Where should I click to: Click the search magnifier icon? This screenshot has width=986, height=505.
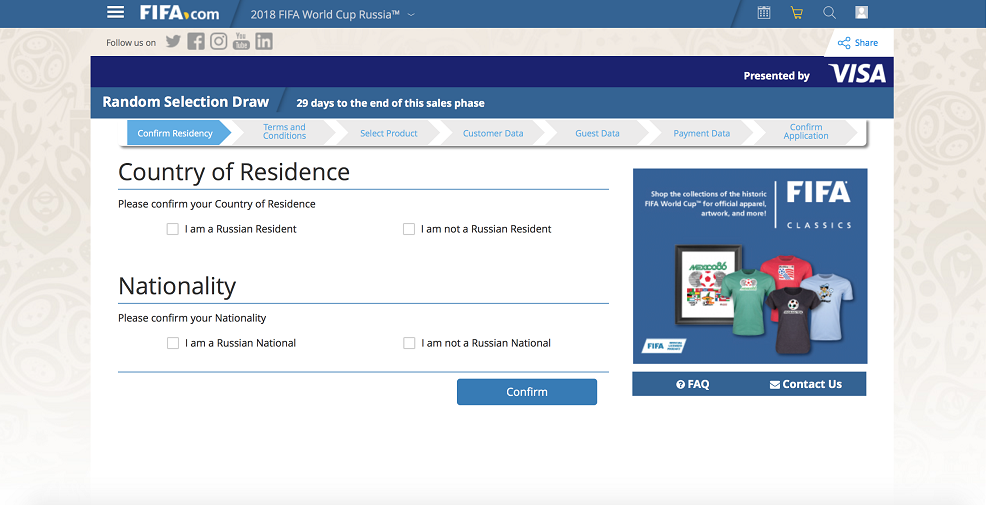(829, 13)
